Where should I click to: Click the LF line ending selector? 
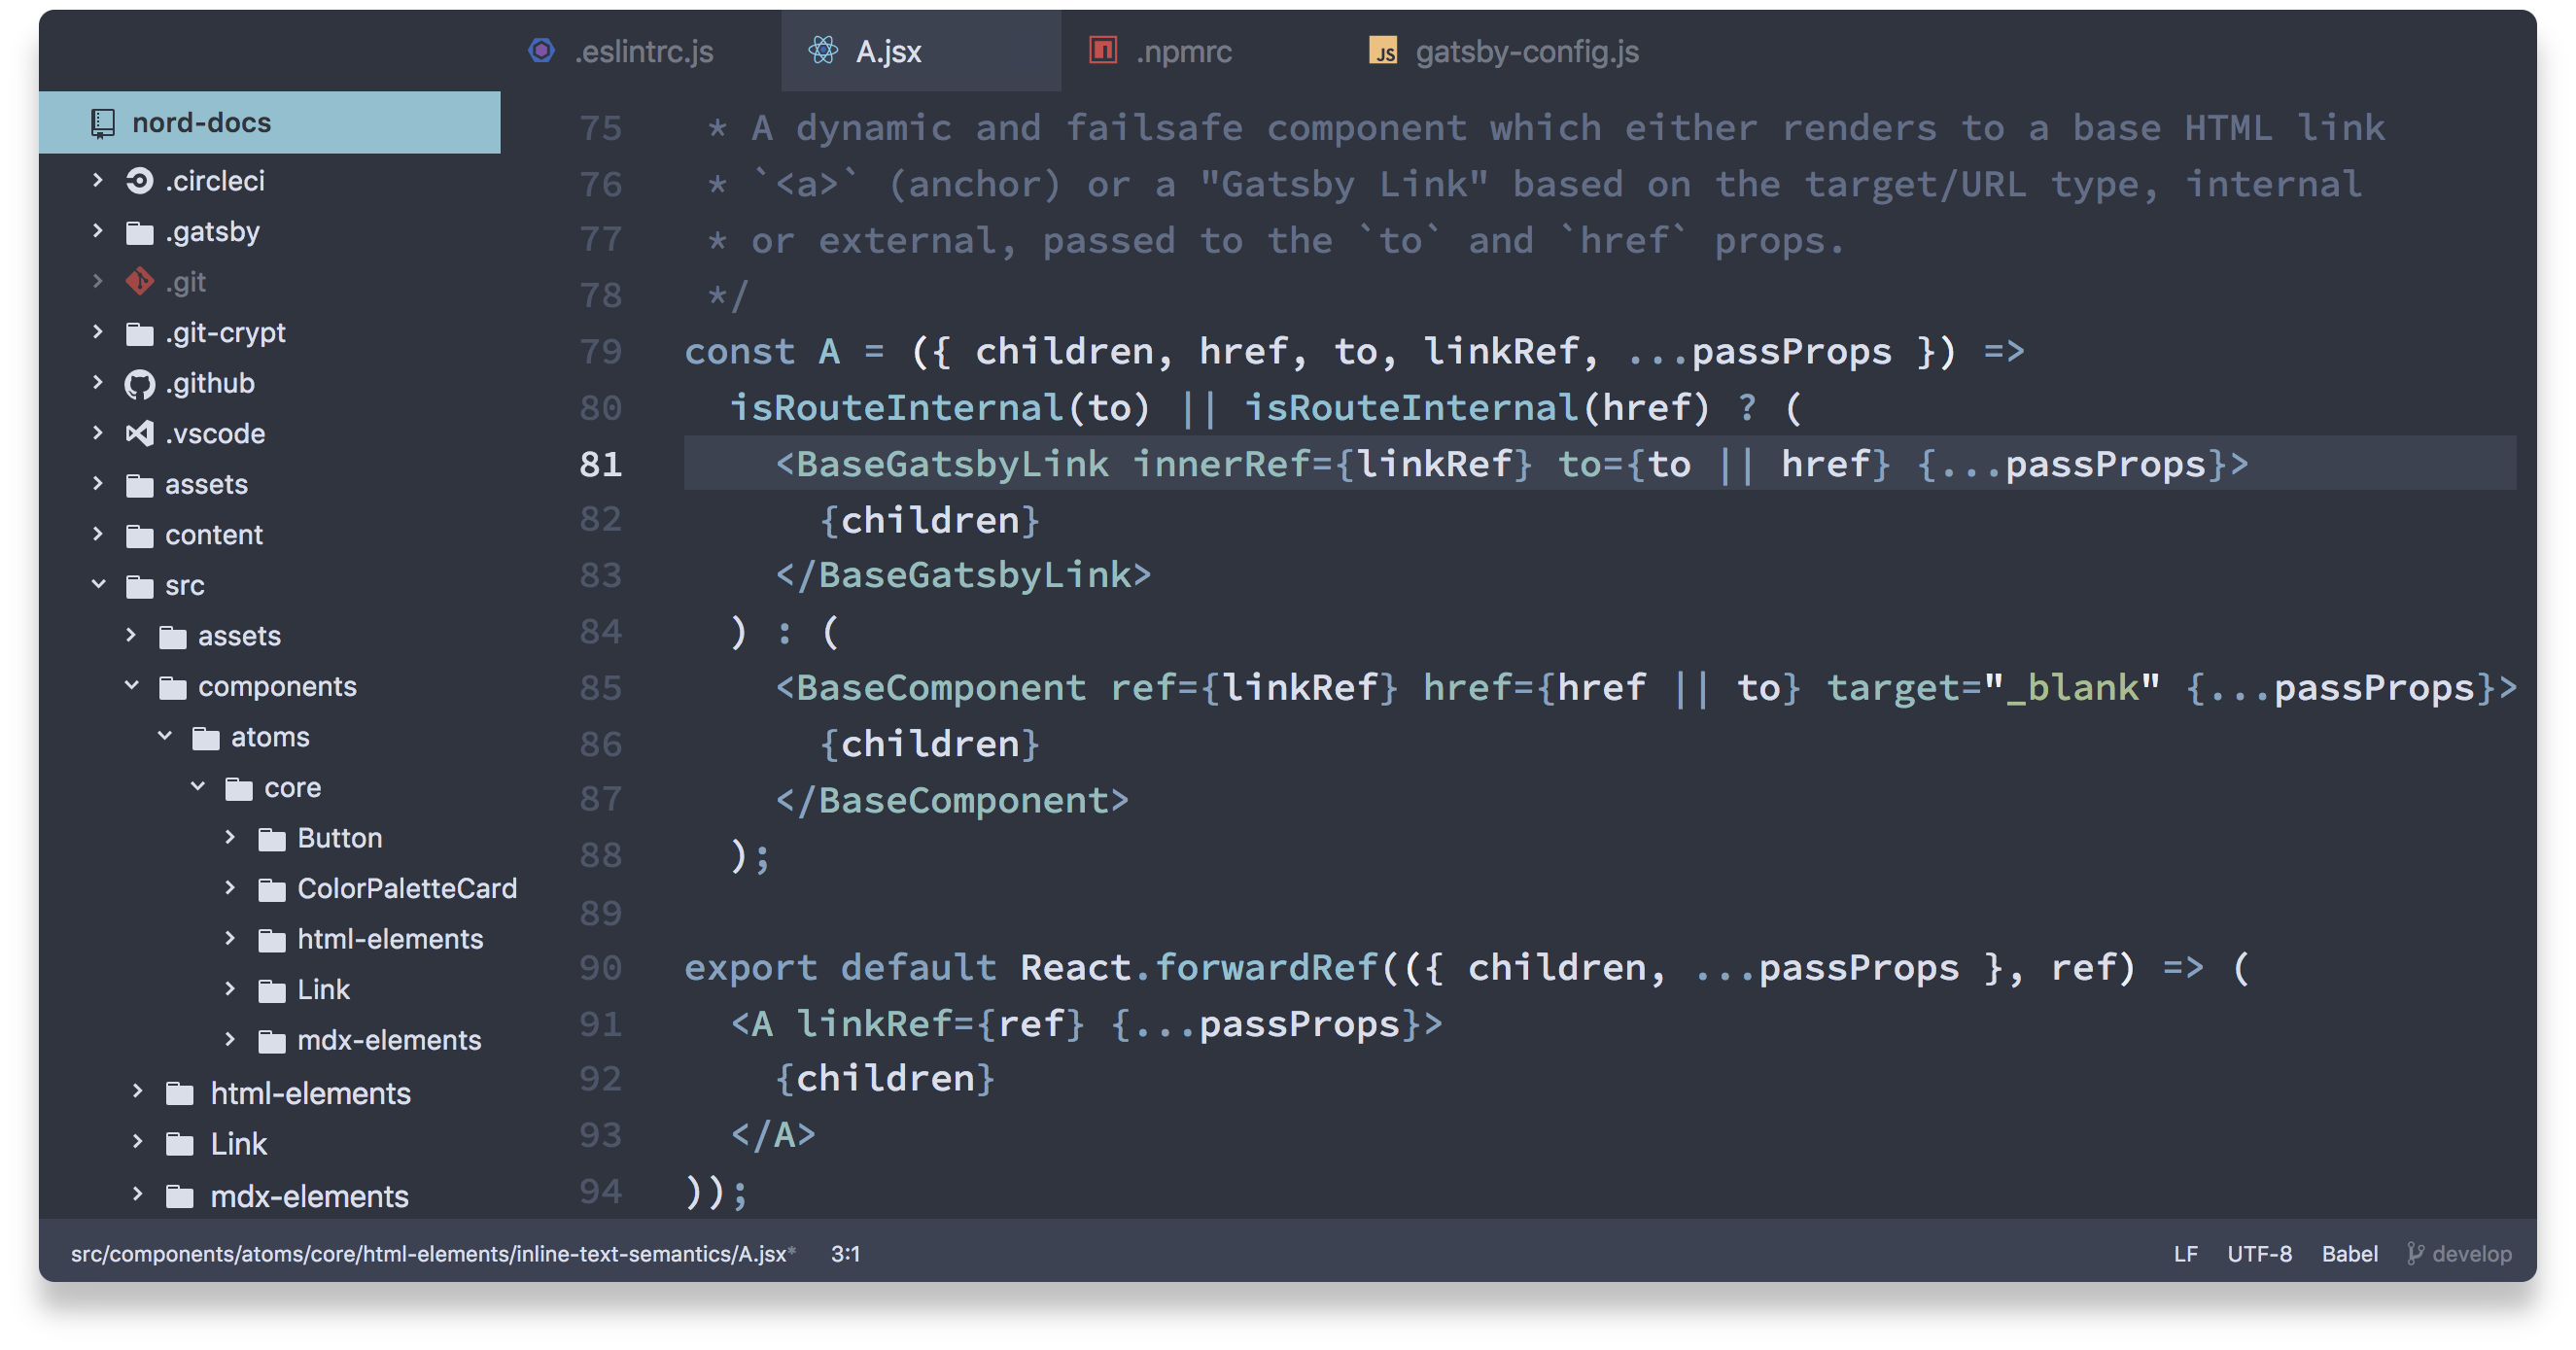point(2185,1253)
